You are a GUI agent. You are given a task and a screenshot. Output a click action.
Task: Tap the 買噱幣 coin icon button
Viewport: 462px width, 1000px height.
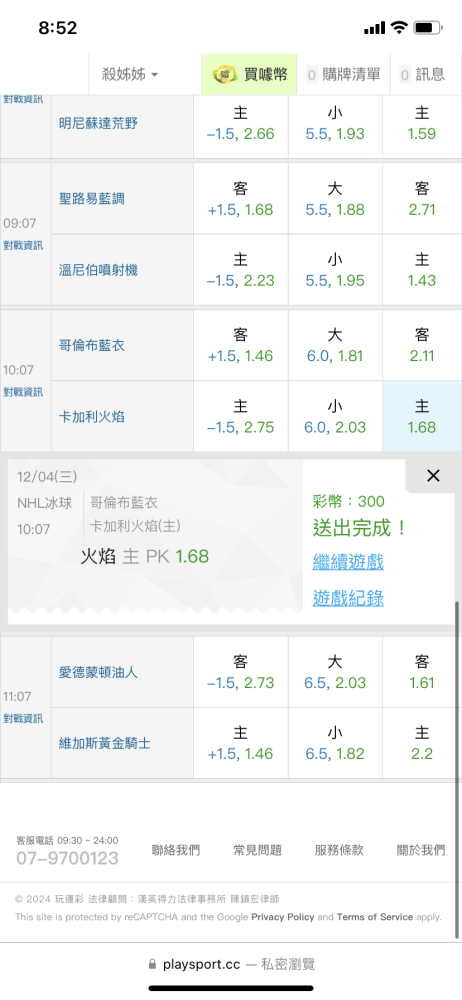click(x=250, y=75)
